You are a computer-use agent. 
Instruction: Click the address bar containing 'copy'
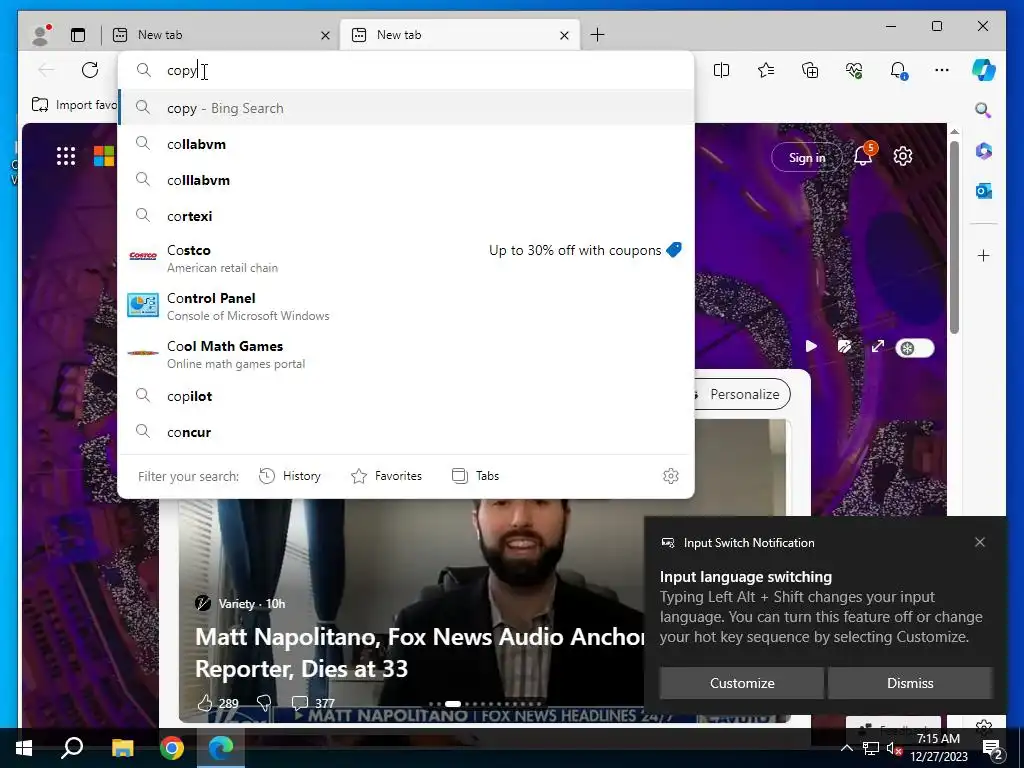click(406, 71)
